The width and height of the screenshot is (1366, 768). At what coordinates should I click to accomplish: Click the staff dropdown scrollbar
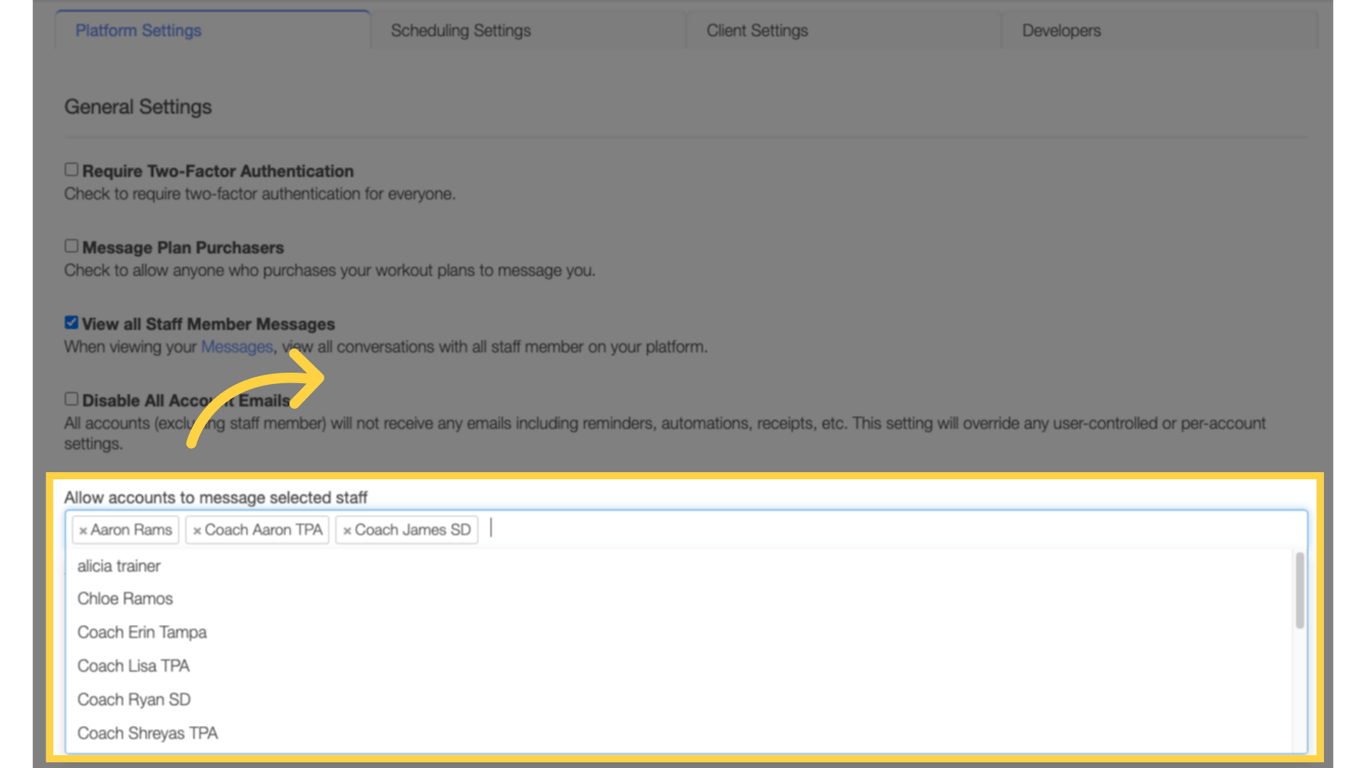tap(1300, 590)
